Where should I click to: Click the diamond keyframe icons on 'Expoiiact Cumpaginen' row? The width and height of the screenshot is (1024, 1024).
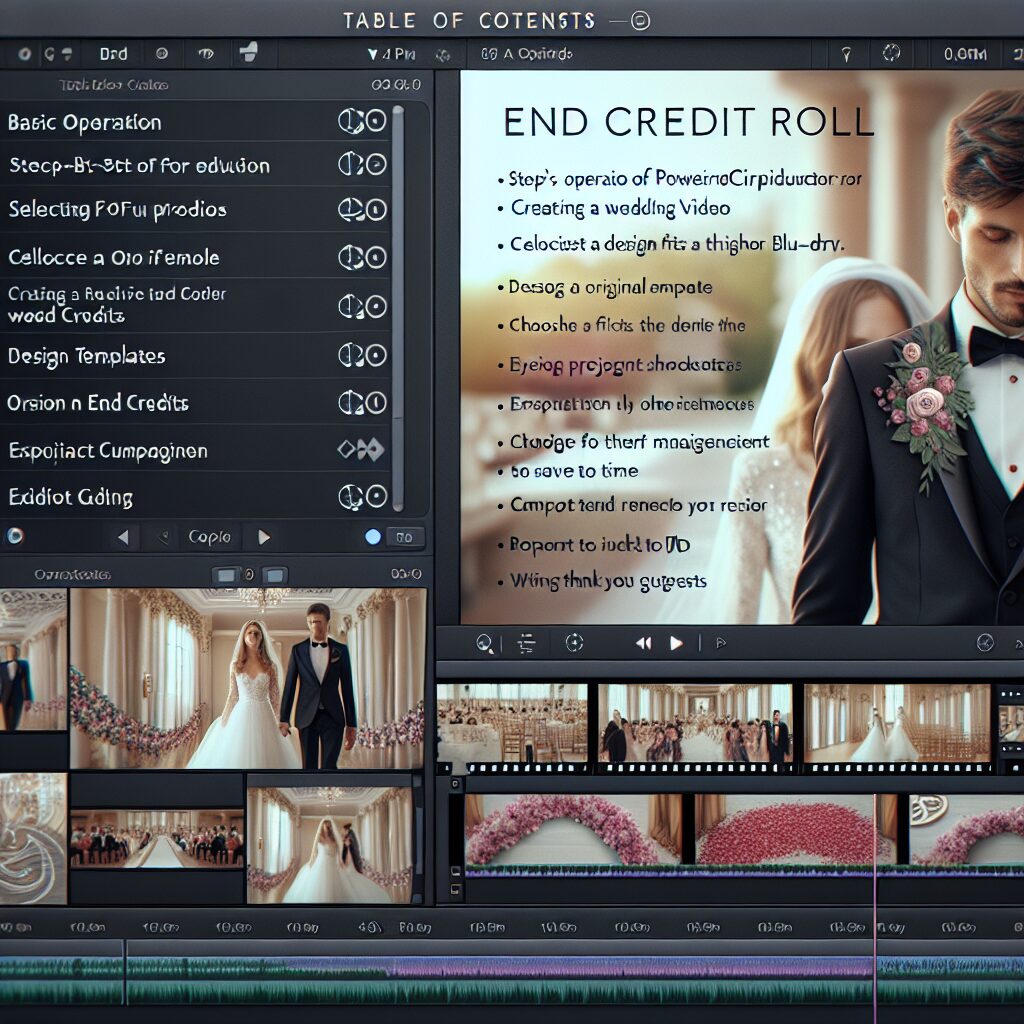coord(360,449)
